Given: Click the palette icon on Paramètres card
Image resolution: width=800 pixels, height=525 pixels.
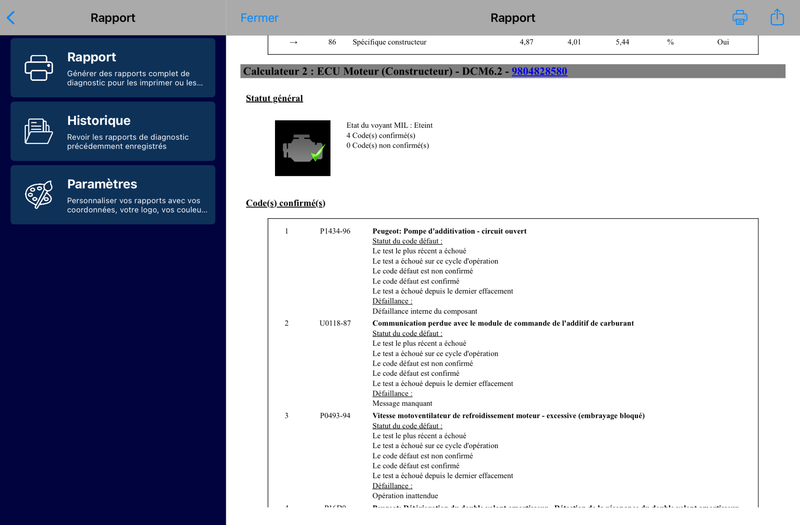Looking at the screenshot, I should [x=39, y=194].
